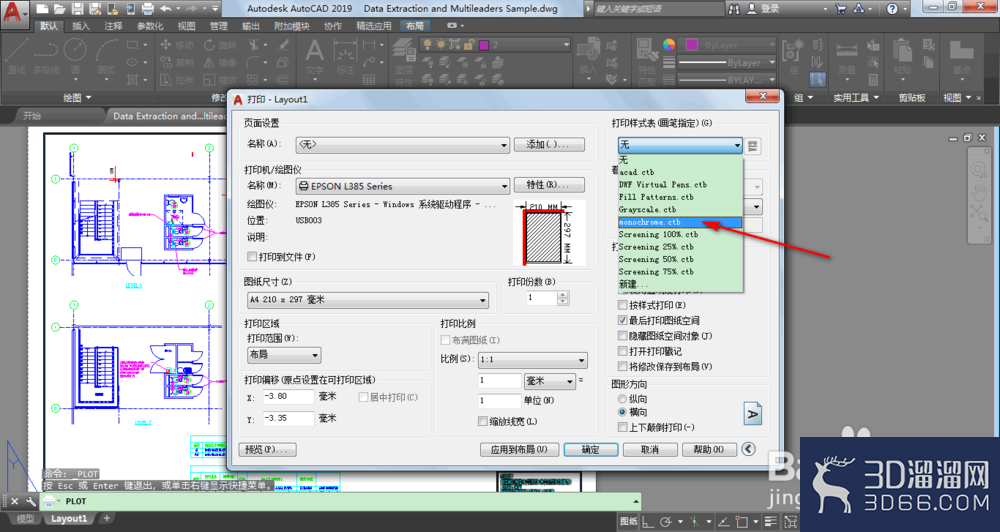
Task: Toggle Hide paperspace objects (隐藏图纸空间对象) checkbox
Action: tap(622, 336)
